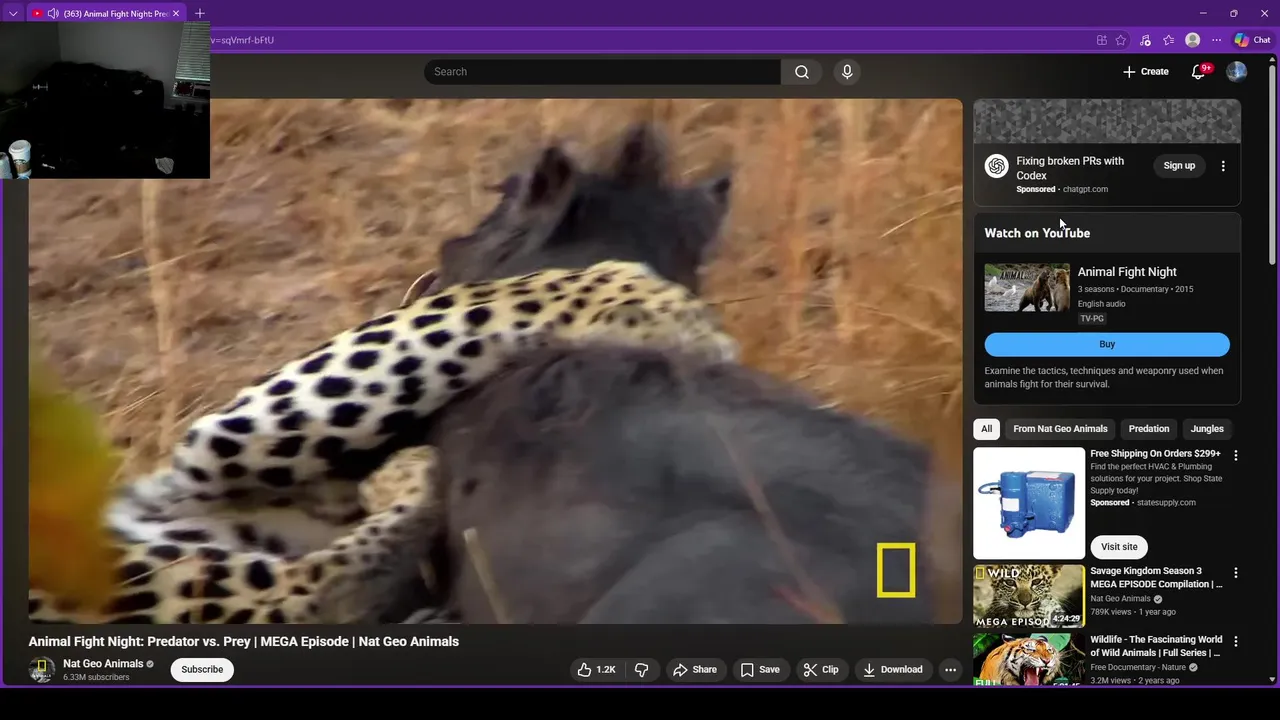Clip the video with scissors button
The height and width of the screenshot is (720, 1280).
tap(821, 670)
